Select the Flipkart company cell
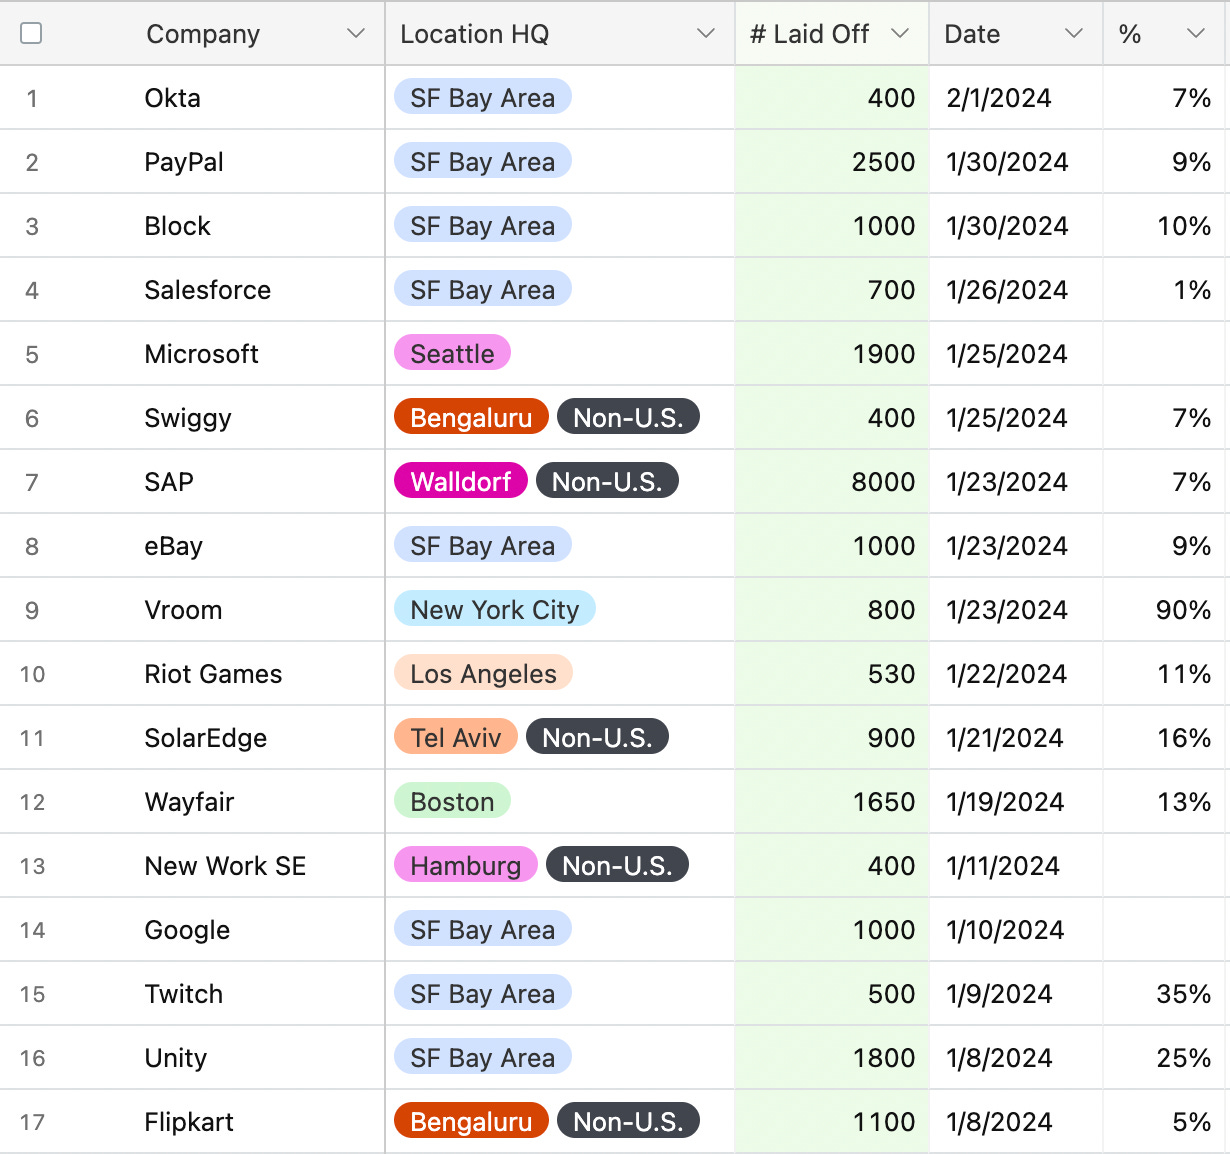 192,1122
